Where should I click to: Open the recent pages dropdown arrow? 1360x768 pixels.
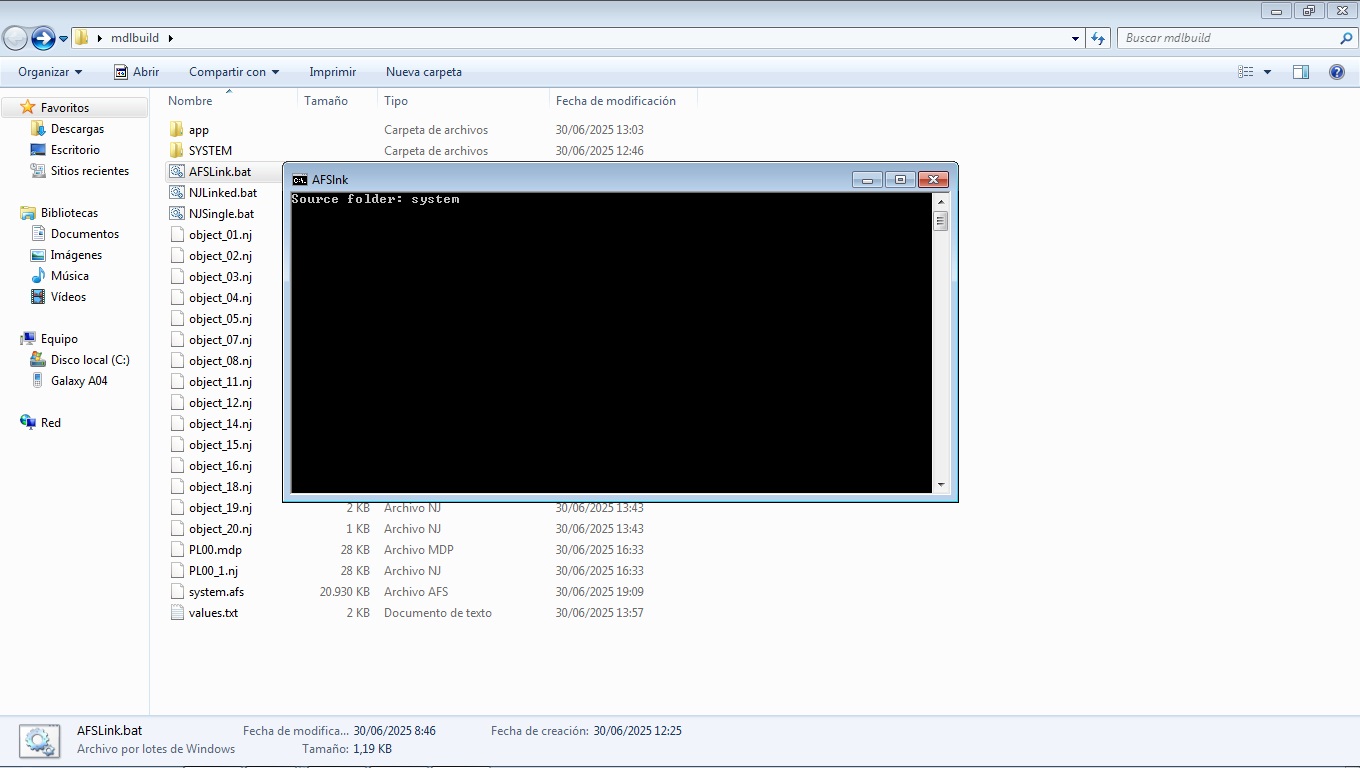[64, 39]
